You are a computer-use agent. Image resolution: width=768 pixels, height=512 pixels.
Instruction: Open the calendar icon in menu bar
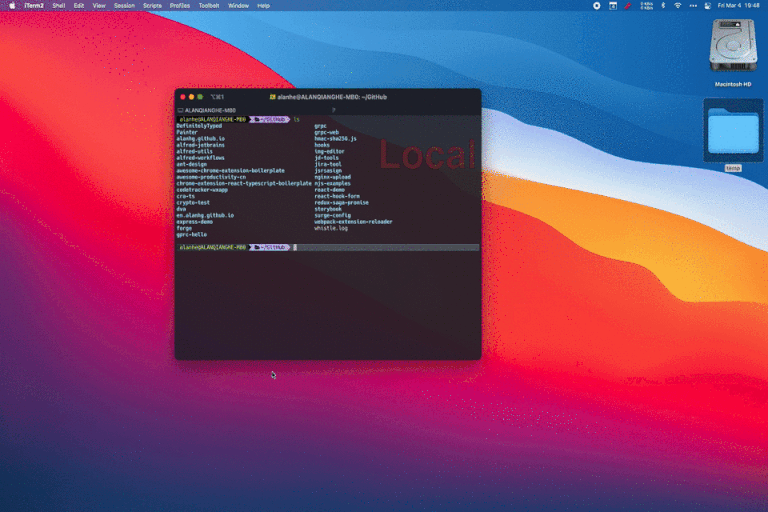click(612, 5)
